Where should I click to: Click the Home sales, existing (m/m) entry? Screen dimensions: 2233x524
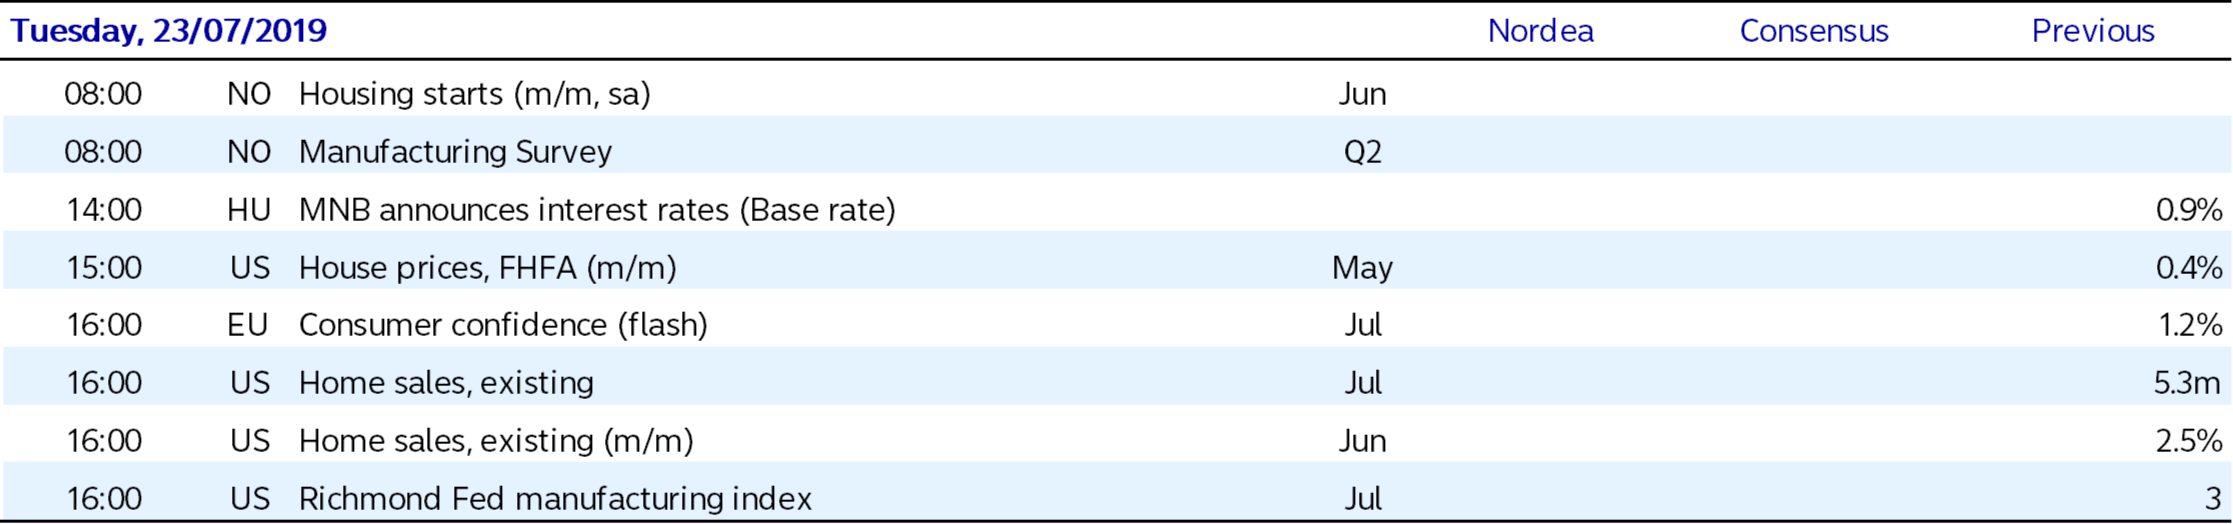(495, 441)
